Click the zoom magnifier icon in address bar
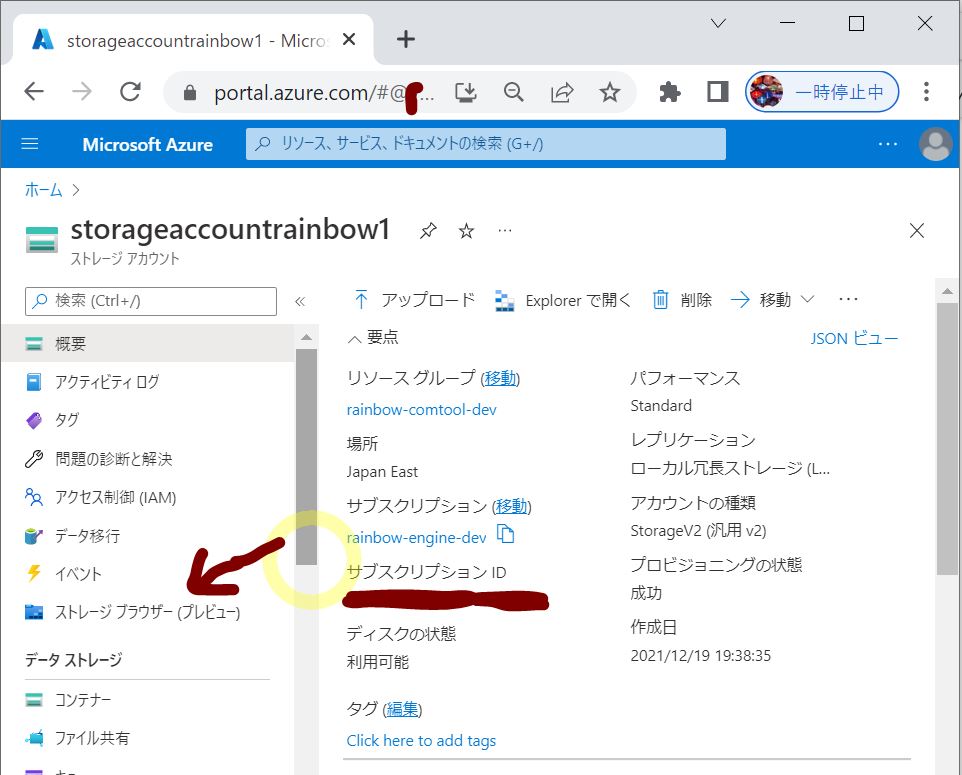Viewport: 962px width, 775px height. pyautogui.click(x=514, y=93)
